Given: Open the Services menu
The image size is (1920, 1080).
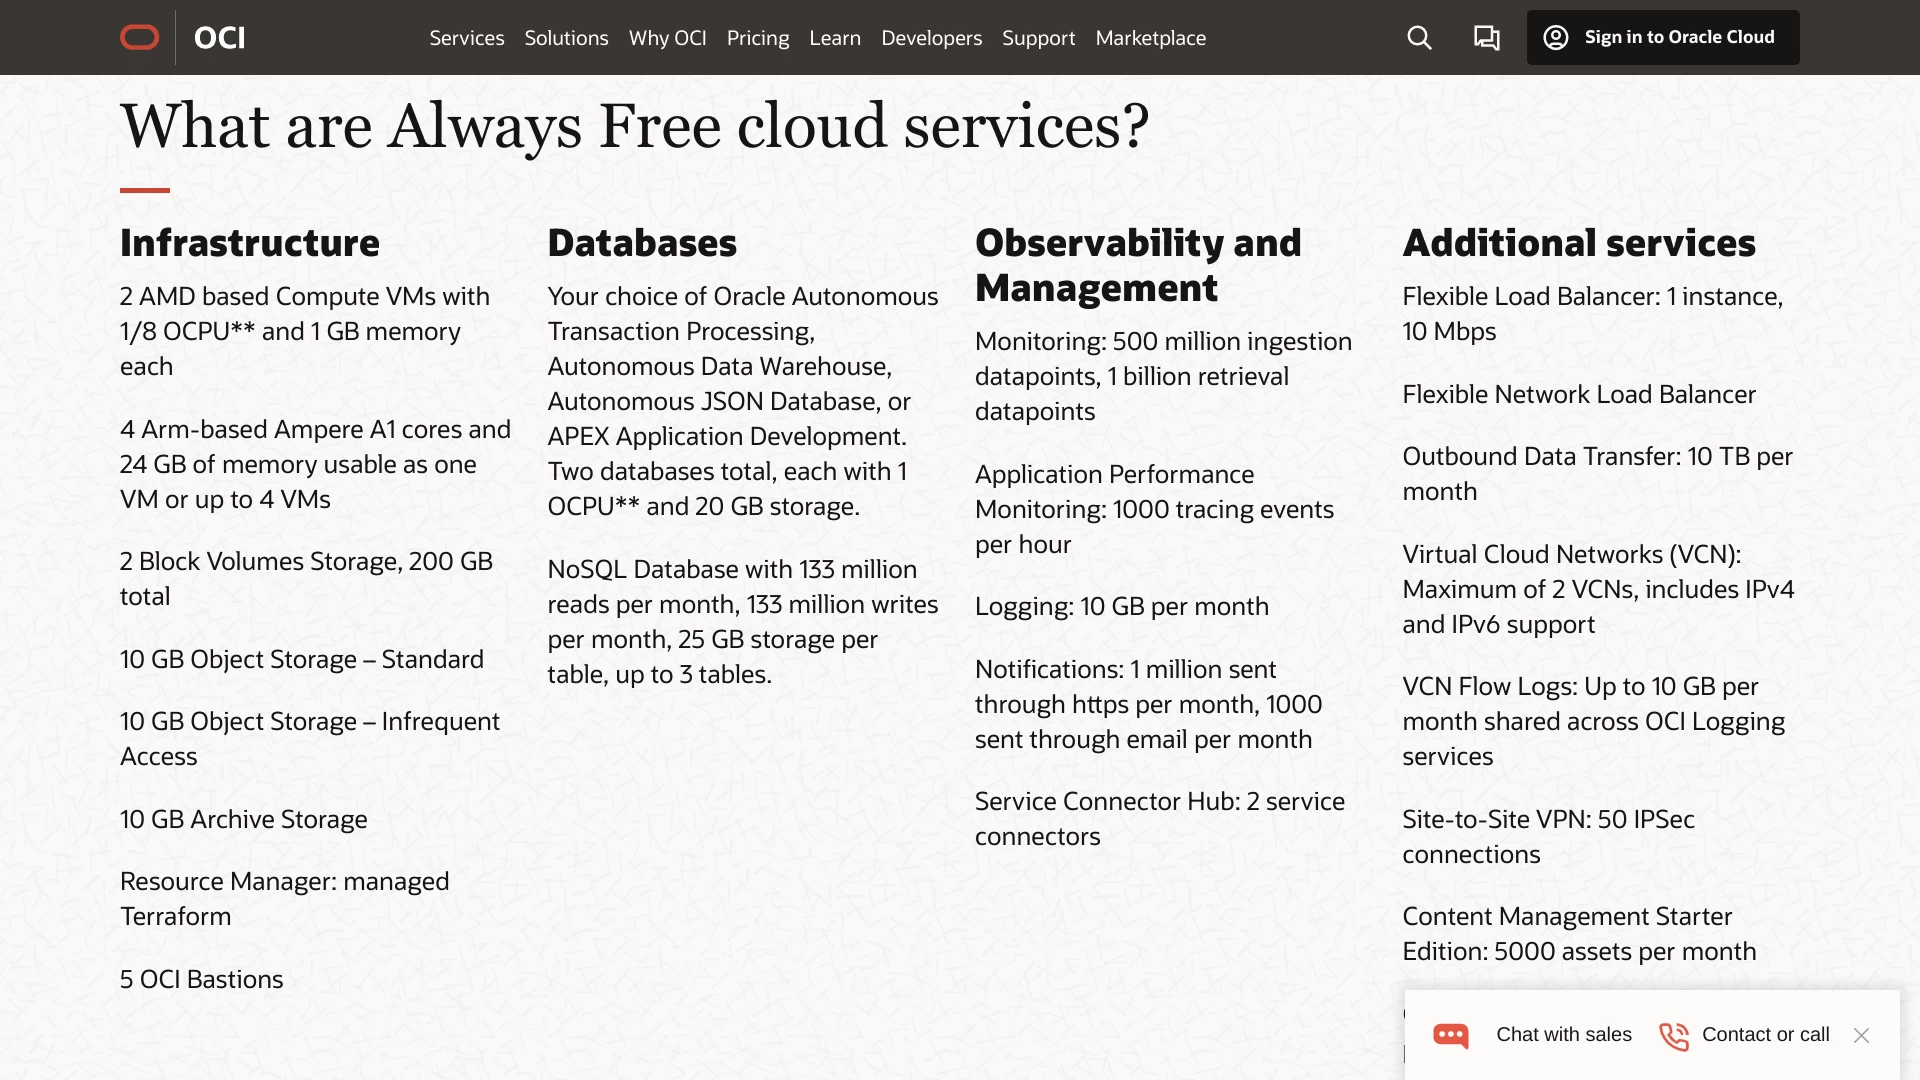Looking at the screenshot, I should pos(466,38).
